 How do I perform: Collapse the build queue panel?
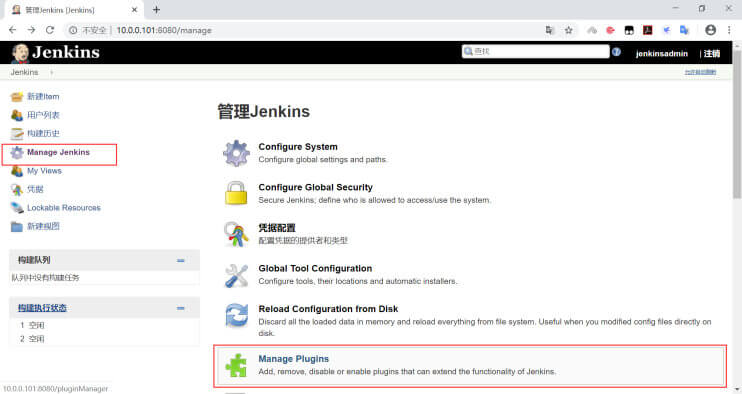[x=180, y=261]
